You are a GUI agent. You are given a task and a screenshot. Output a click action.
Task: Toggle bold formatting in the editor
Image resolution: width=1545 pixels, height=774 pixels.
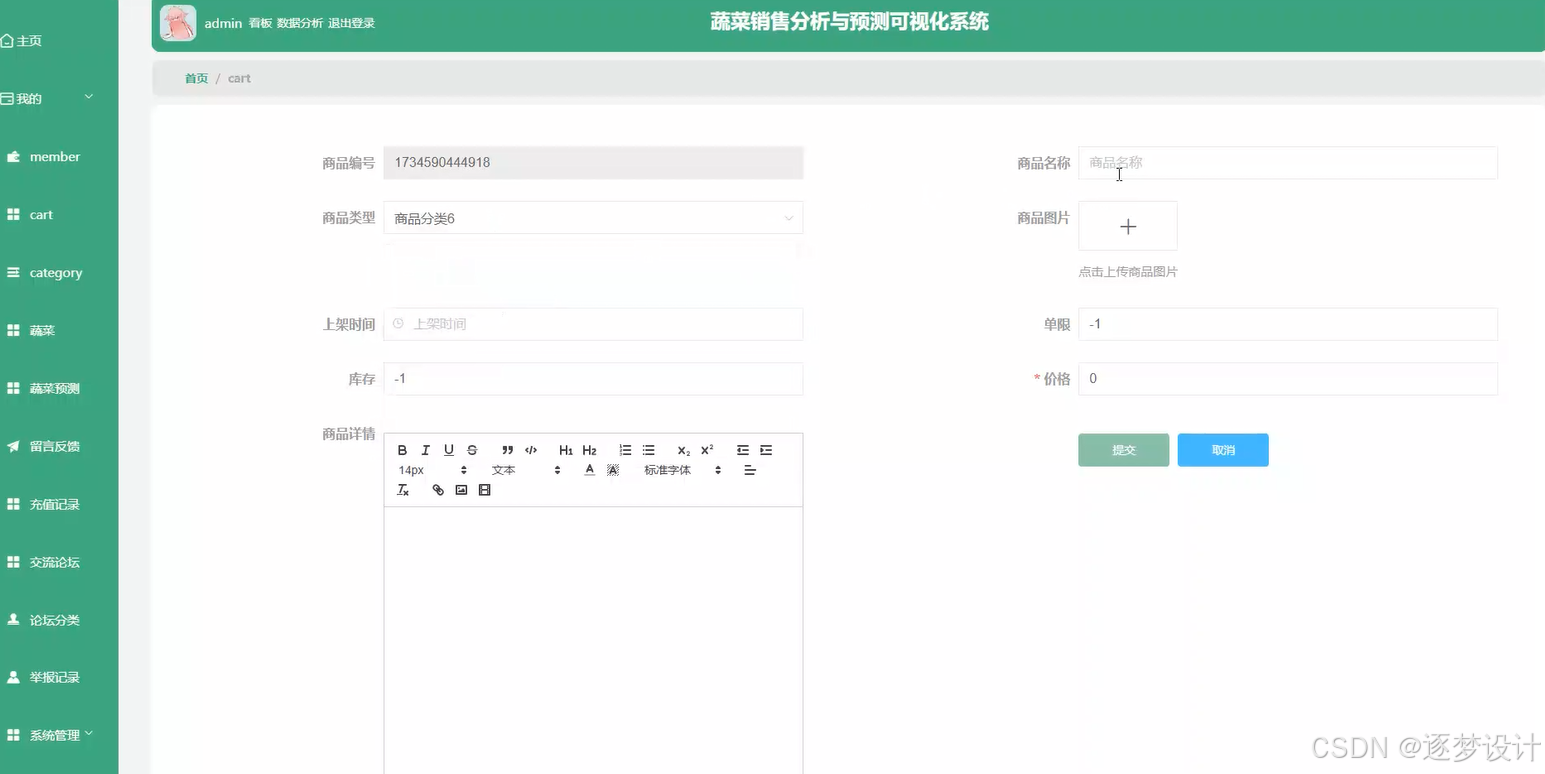click(402, 449)
